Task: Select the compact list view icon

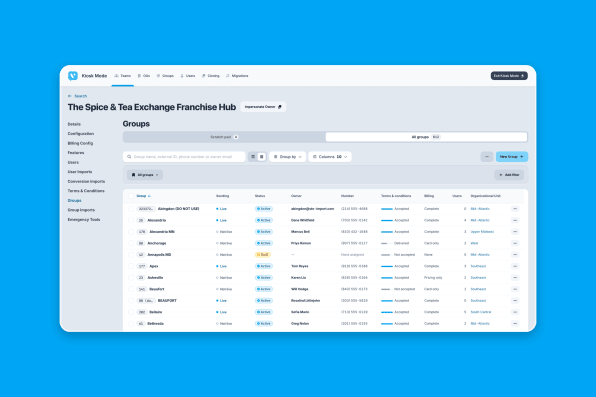Action: (253, 157)
